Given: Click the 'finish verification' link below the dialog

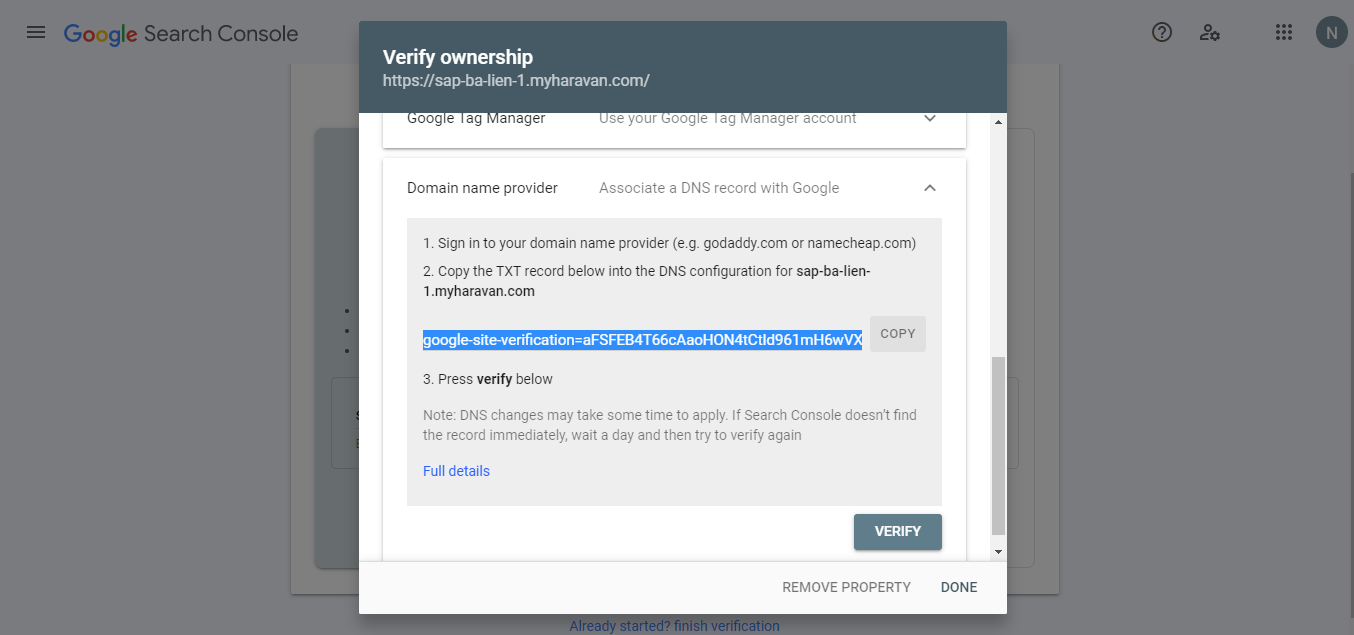Looking at the screenshot, I should pyautogui.click(x=727, y=626).
